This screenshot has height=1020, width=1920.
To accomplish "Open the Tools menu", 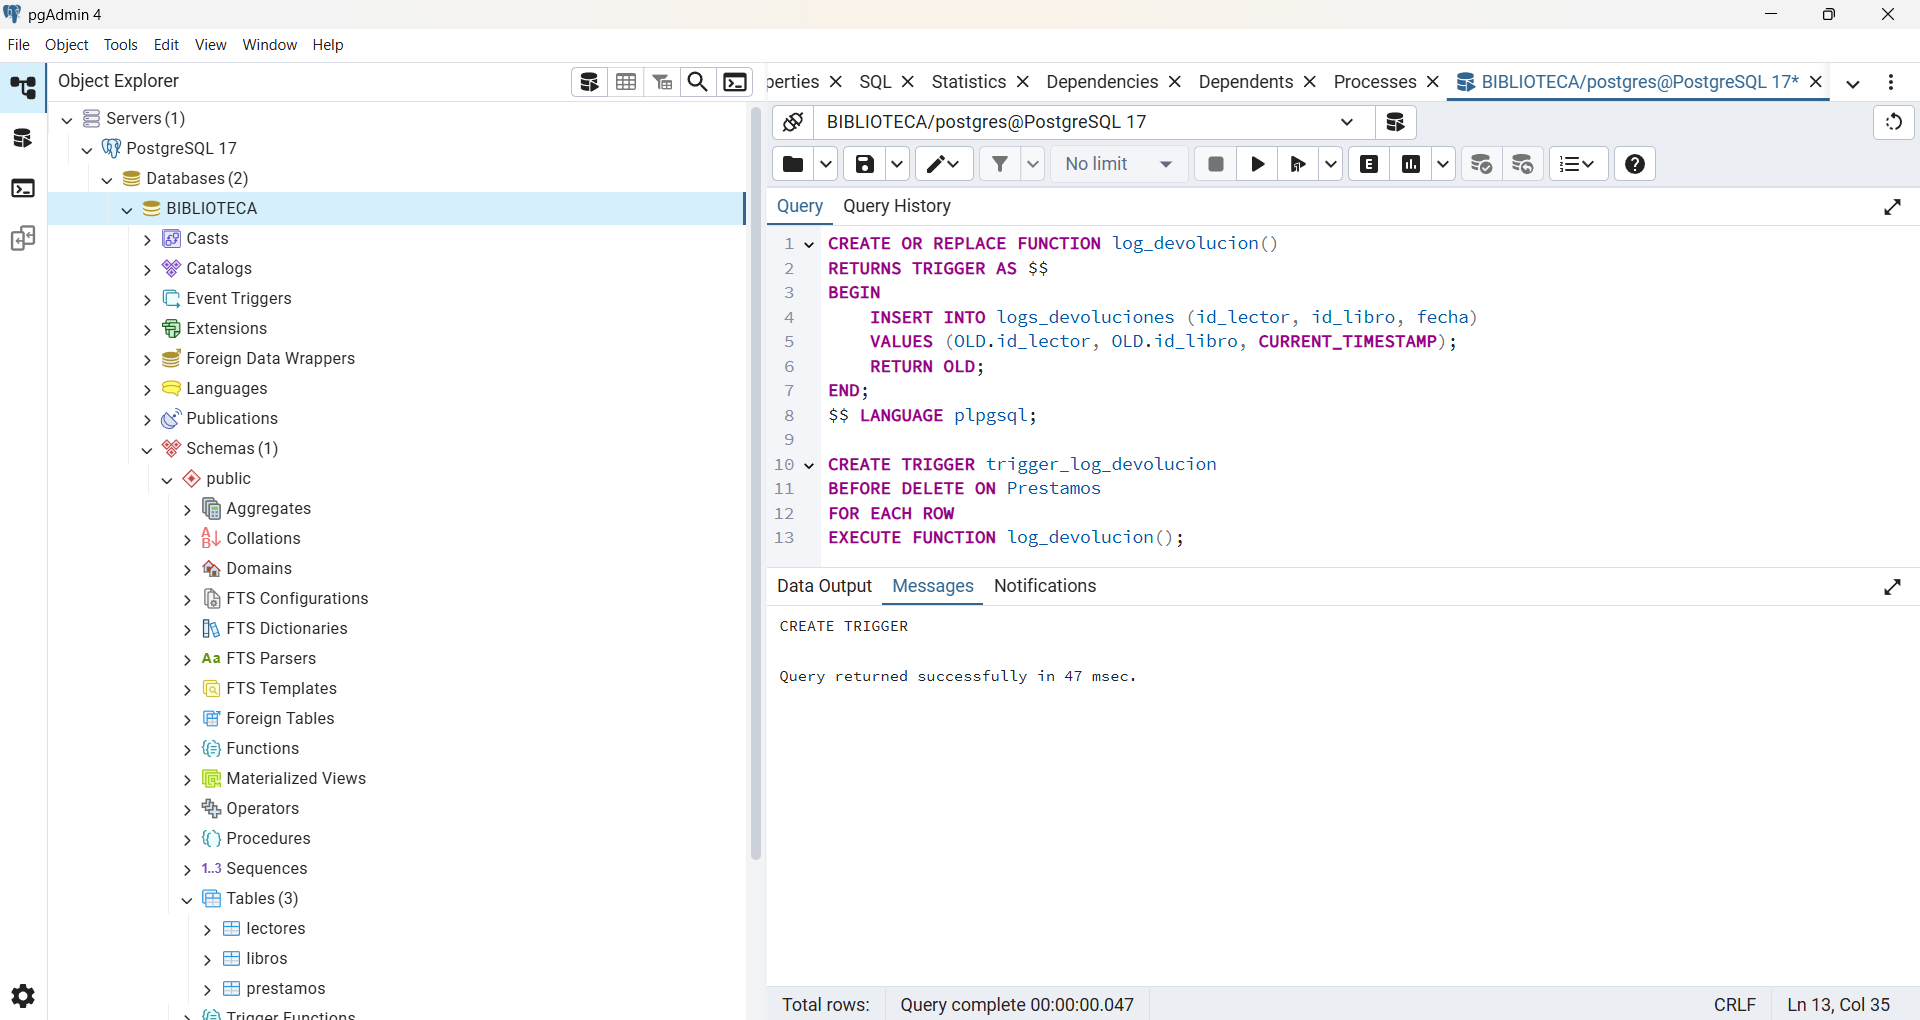I will pos(121,45).
